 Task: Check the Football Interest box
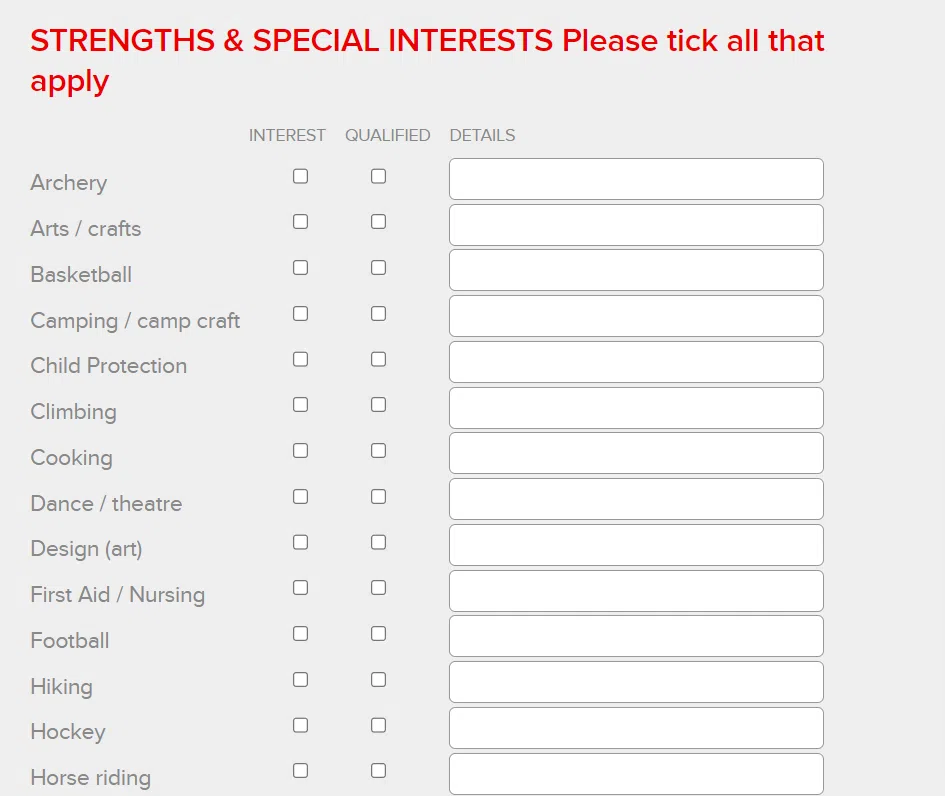(300, 634)
